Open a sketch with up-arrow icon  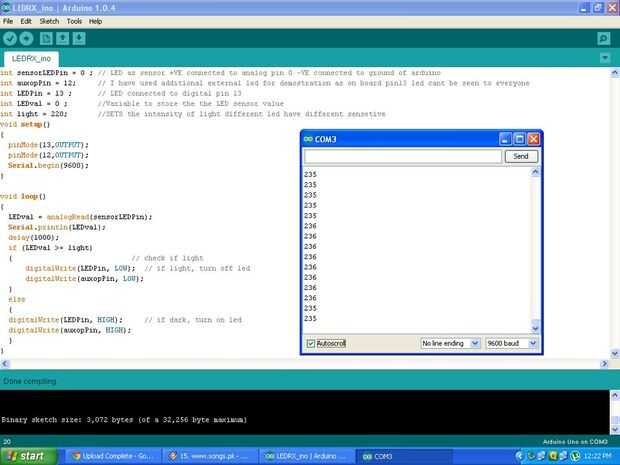click(62, 38)
